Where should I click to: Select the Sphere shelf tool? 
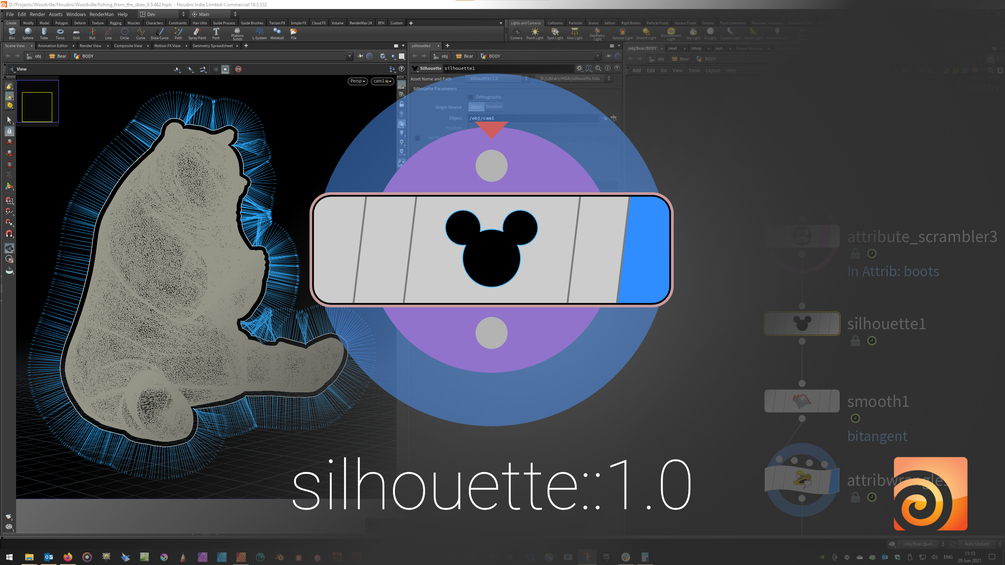pyautogui.click(x=28, y=33)
